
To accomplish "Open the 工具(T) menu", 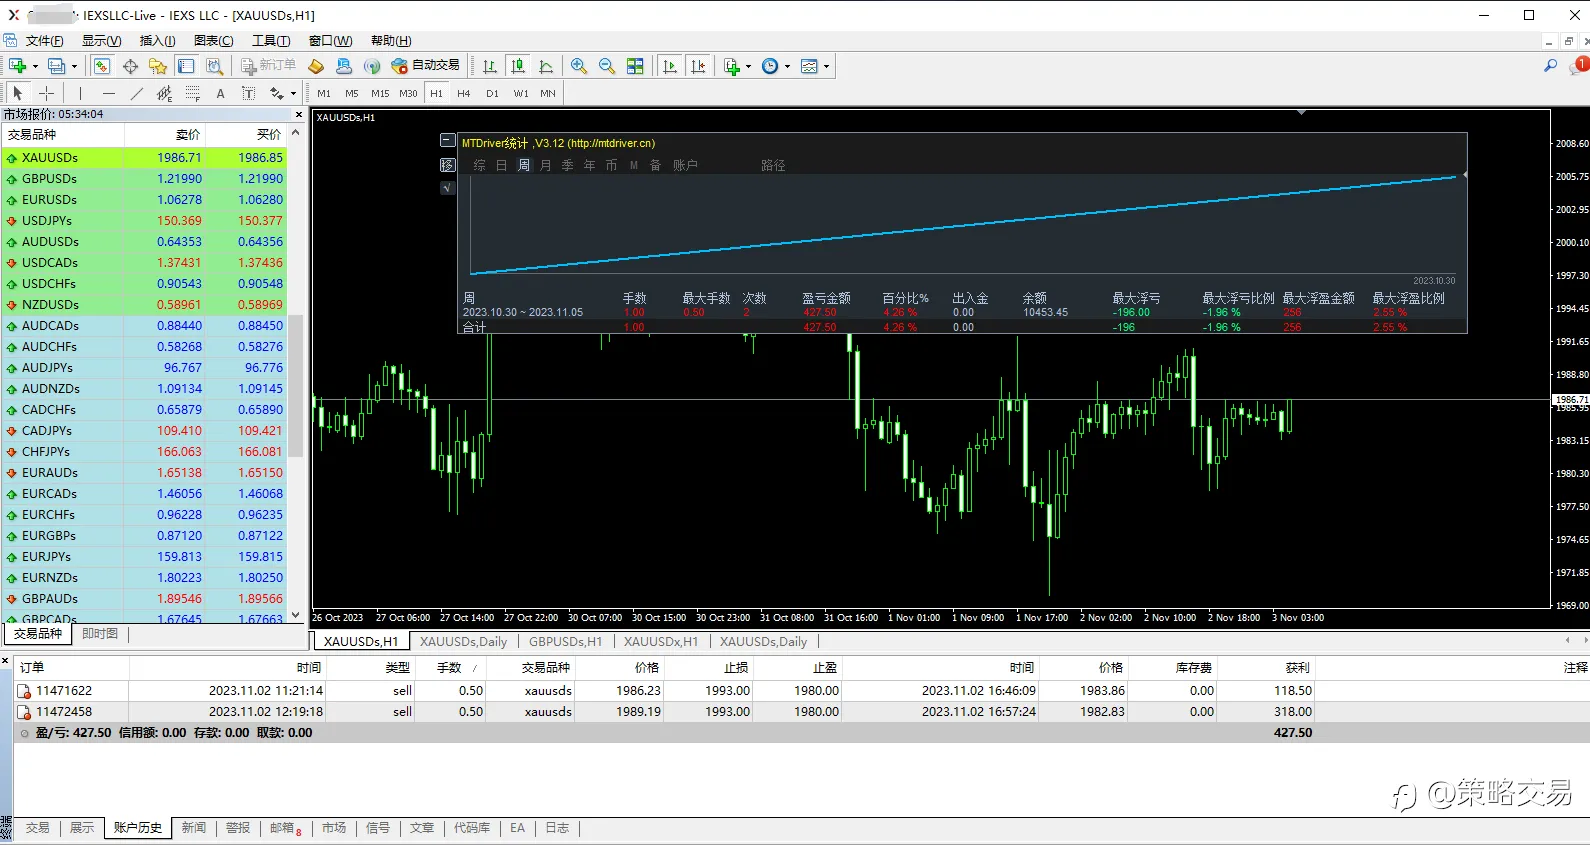I will point(271,41).
